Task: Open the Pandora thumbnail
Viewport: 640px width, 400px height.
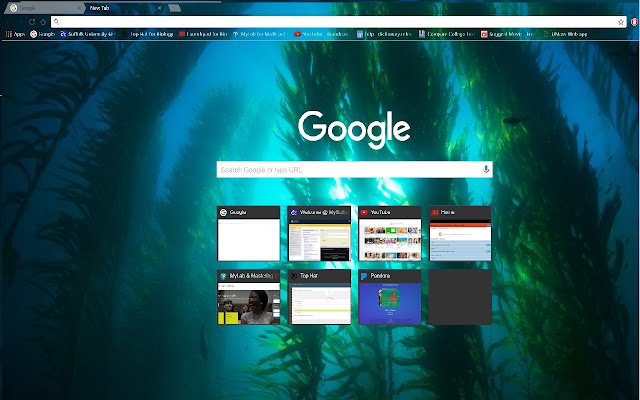Action: coord(390,297)
